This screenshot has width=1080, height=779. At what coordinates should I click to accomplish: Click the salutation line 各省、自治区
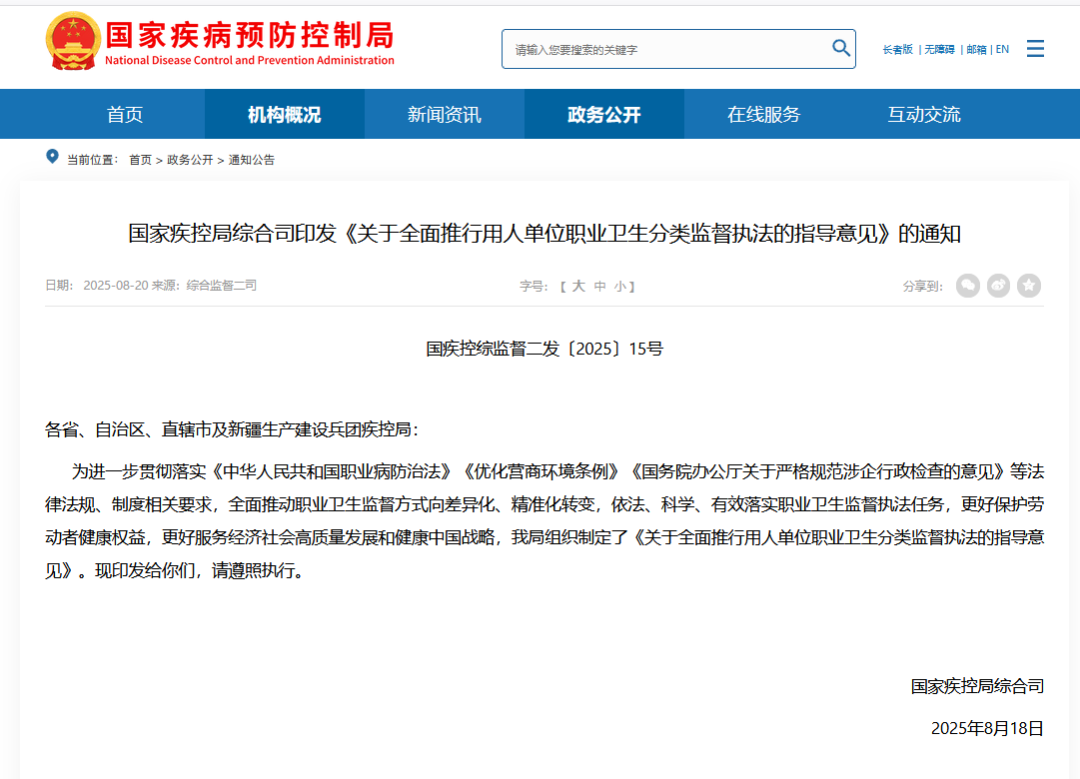point(231,430)
